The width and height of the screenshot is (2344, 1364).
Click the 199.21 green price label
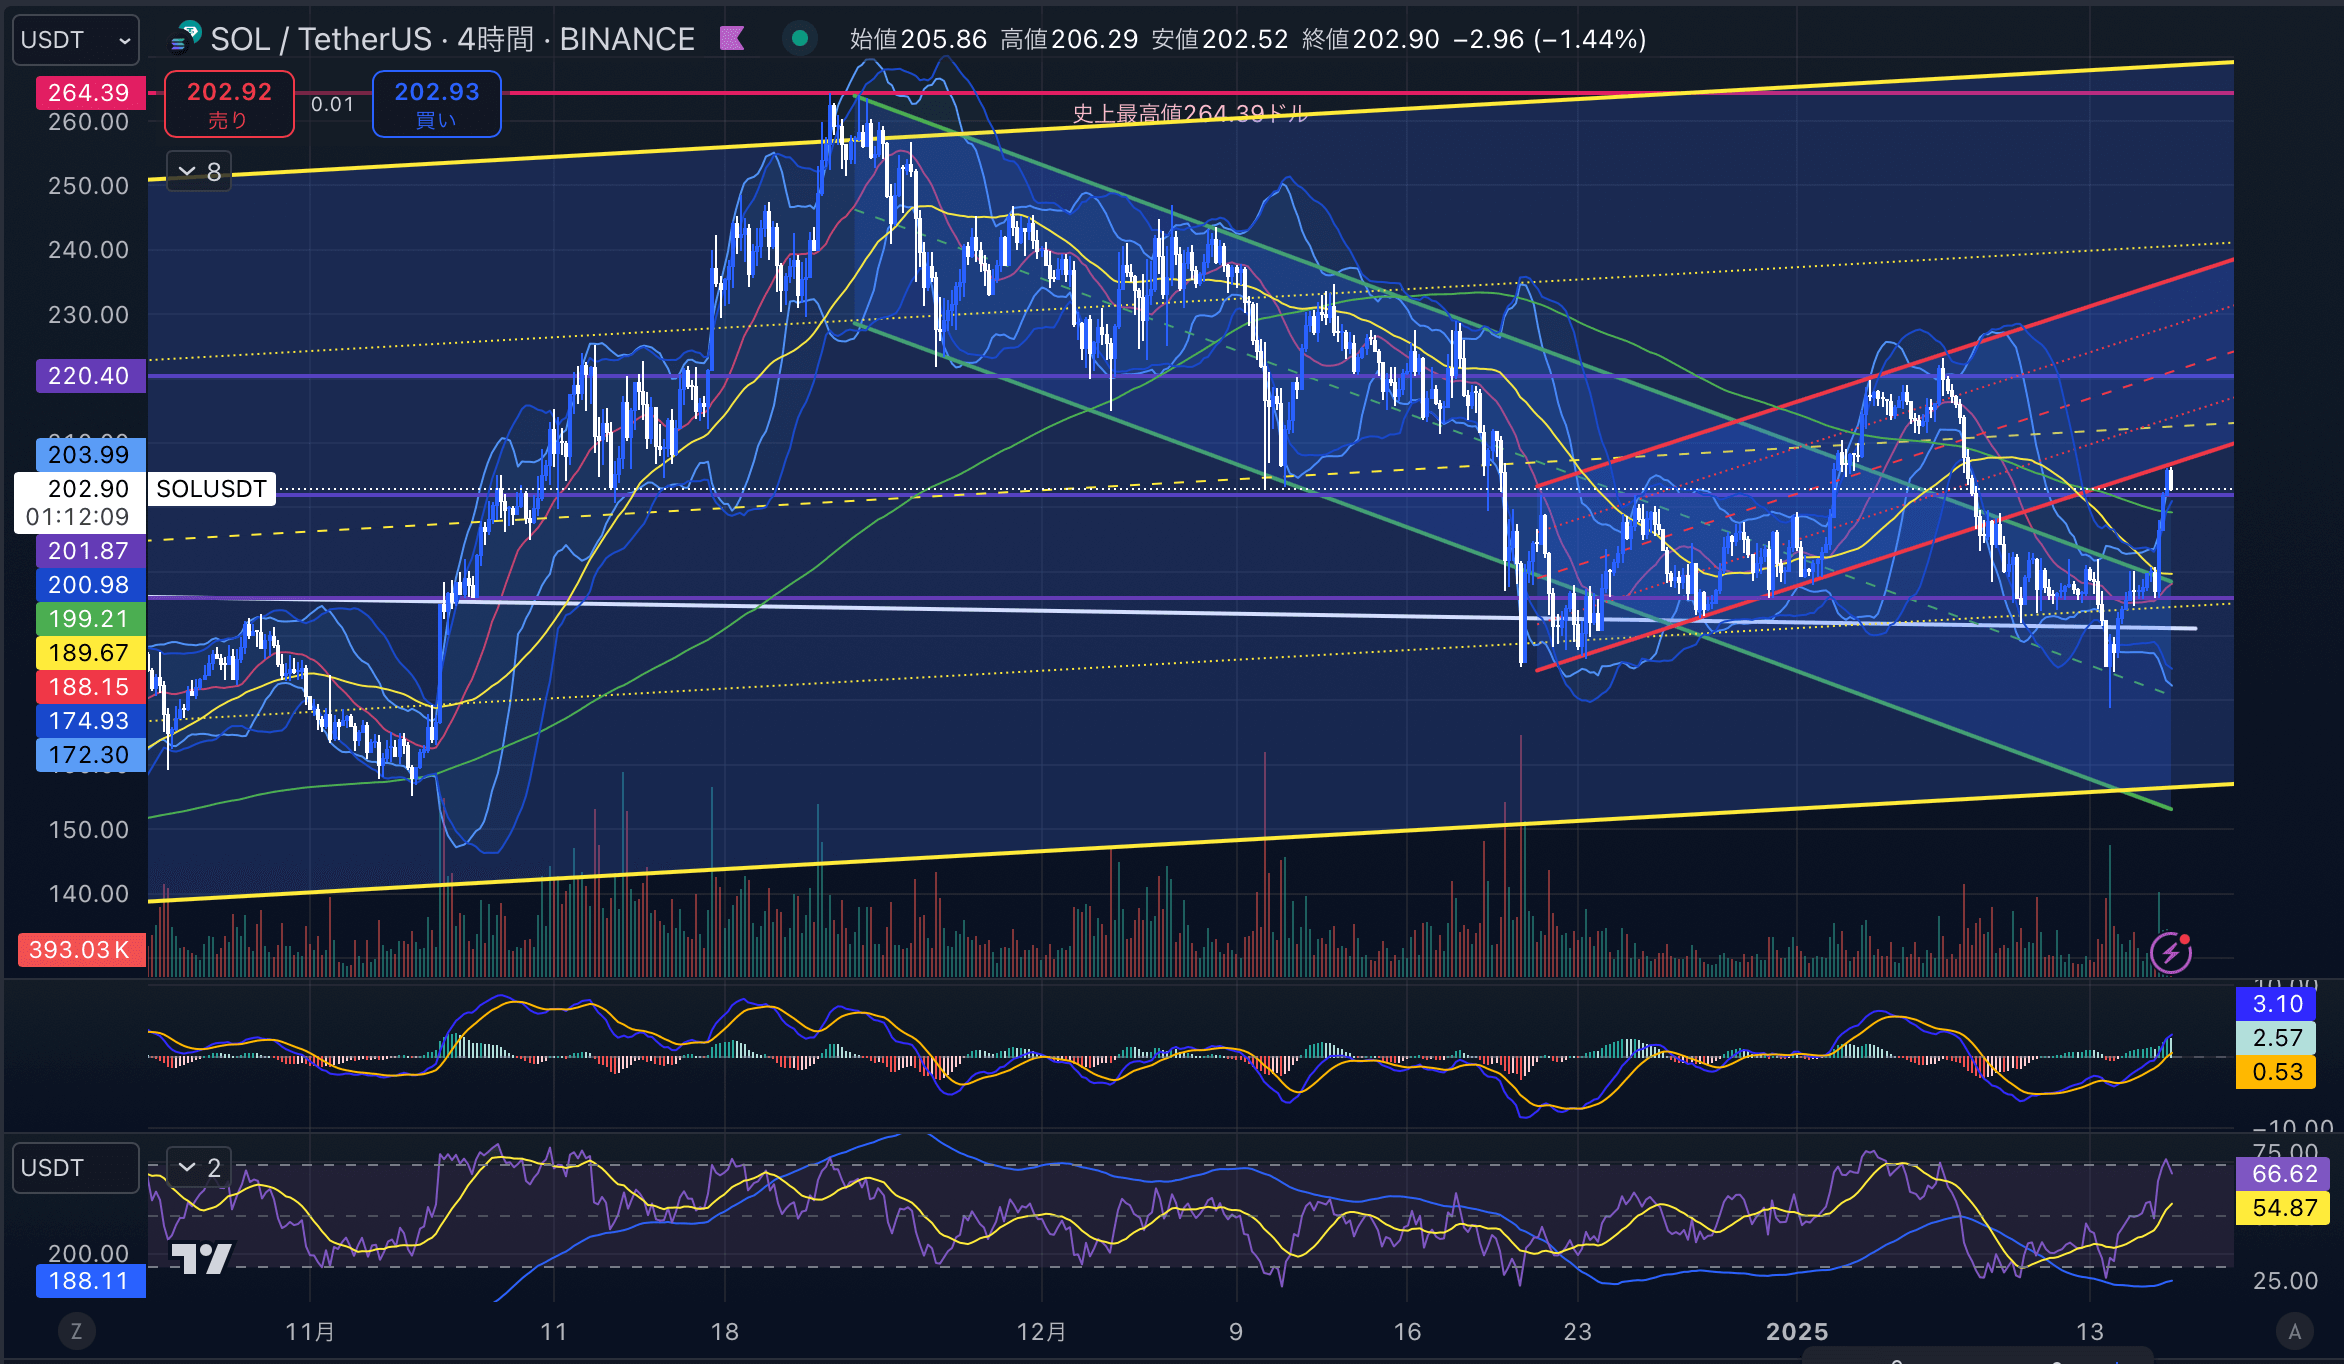pos(90,619)
